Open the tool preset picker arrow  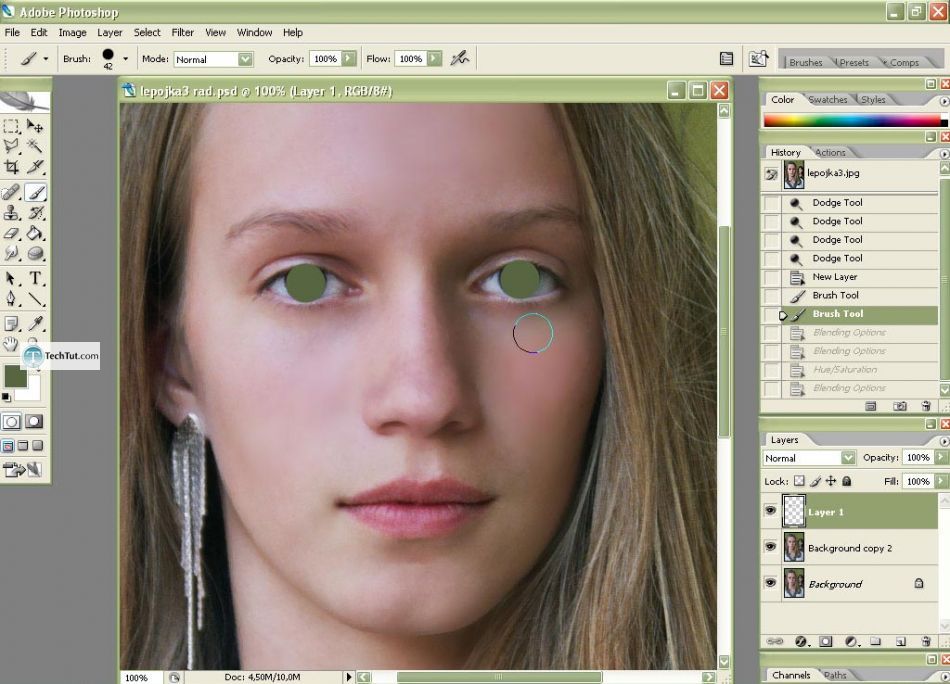(45, 59)
